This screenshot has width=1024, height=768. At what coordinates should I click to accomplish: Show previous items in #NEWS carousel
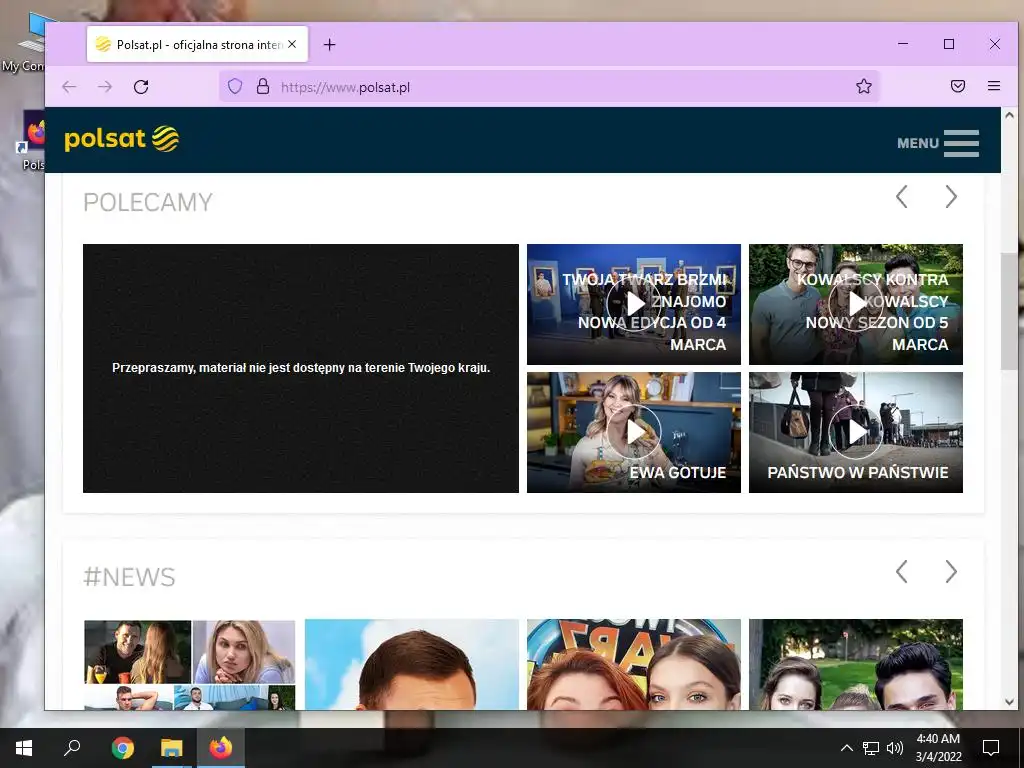[x=901, y=571]
